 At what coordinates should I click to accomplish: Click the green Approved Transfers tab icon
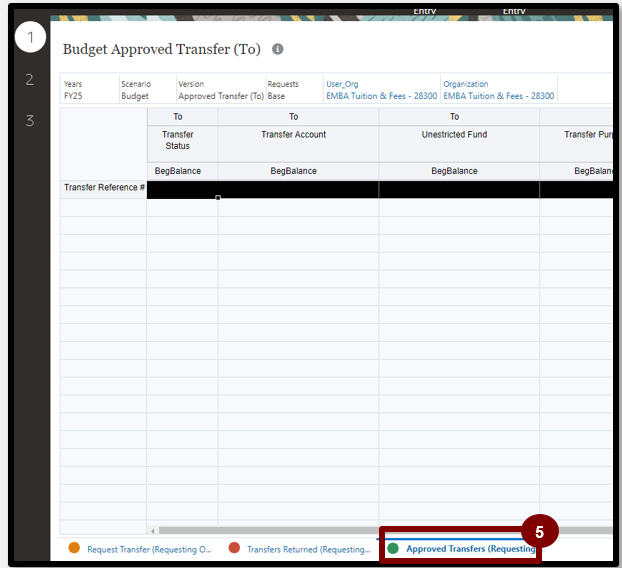click(393, 548)
